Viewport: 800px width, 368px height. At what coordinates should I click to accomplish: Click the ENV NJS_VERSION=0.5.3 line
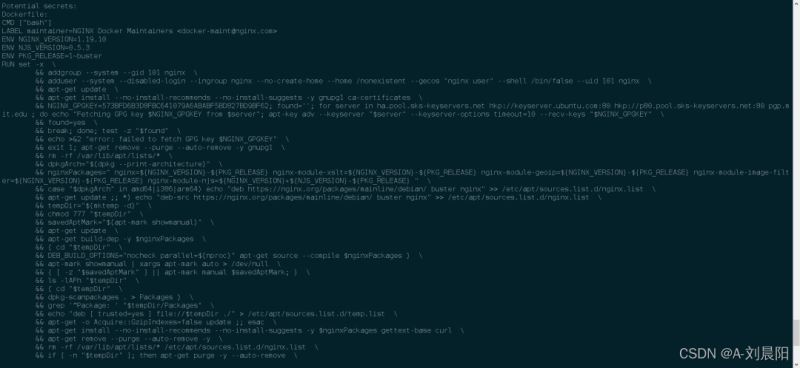point(45,47)
